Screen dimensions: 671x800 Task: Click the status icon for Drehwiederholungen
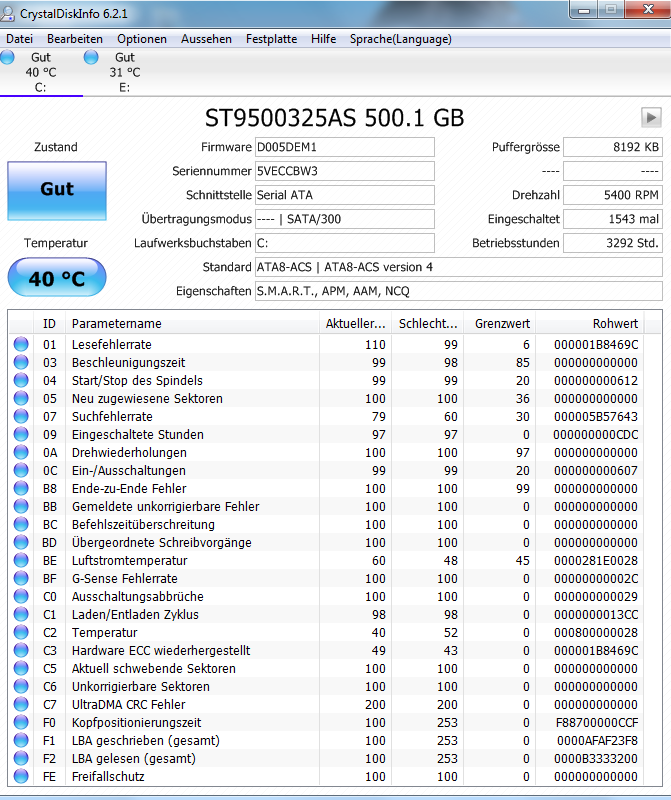[21, 453]
